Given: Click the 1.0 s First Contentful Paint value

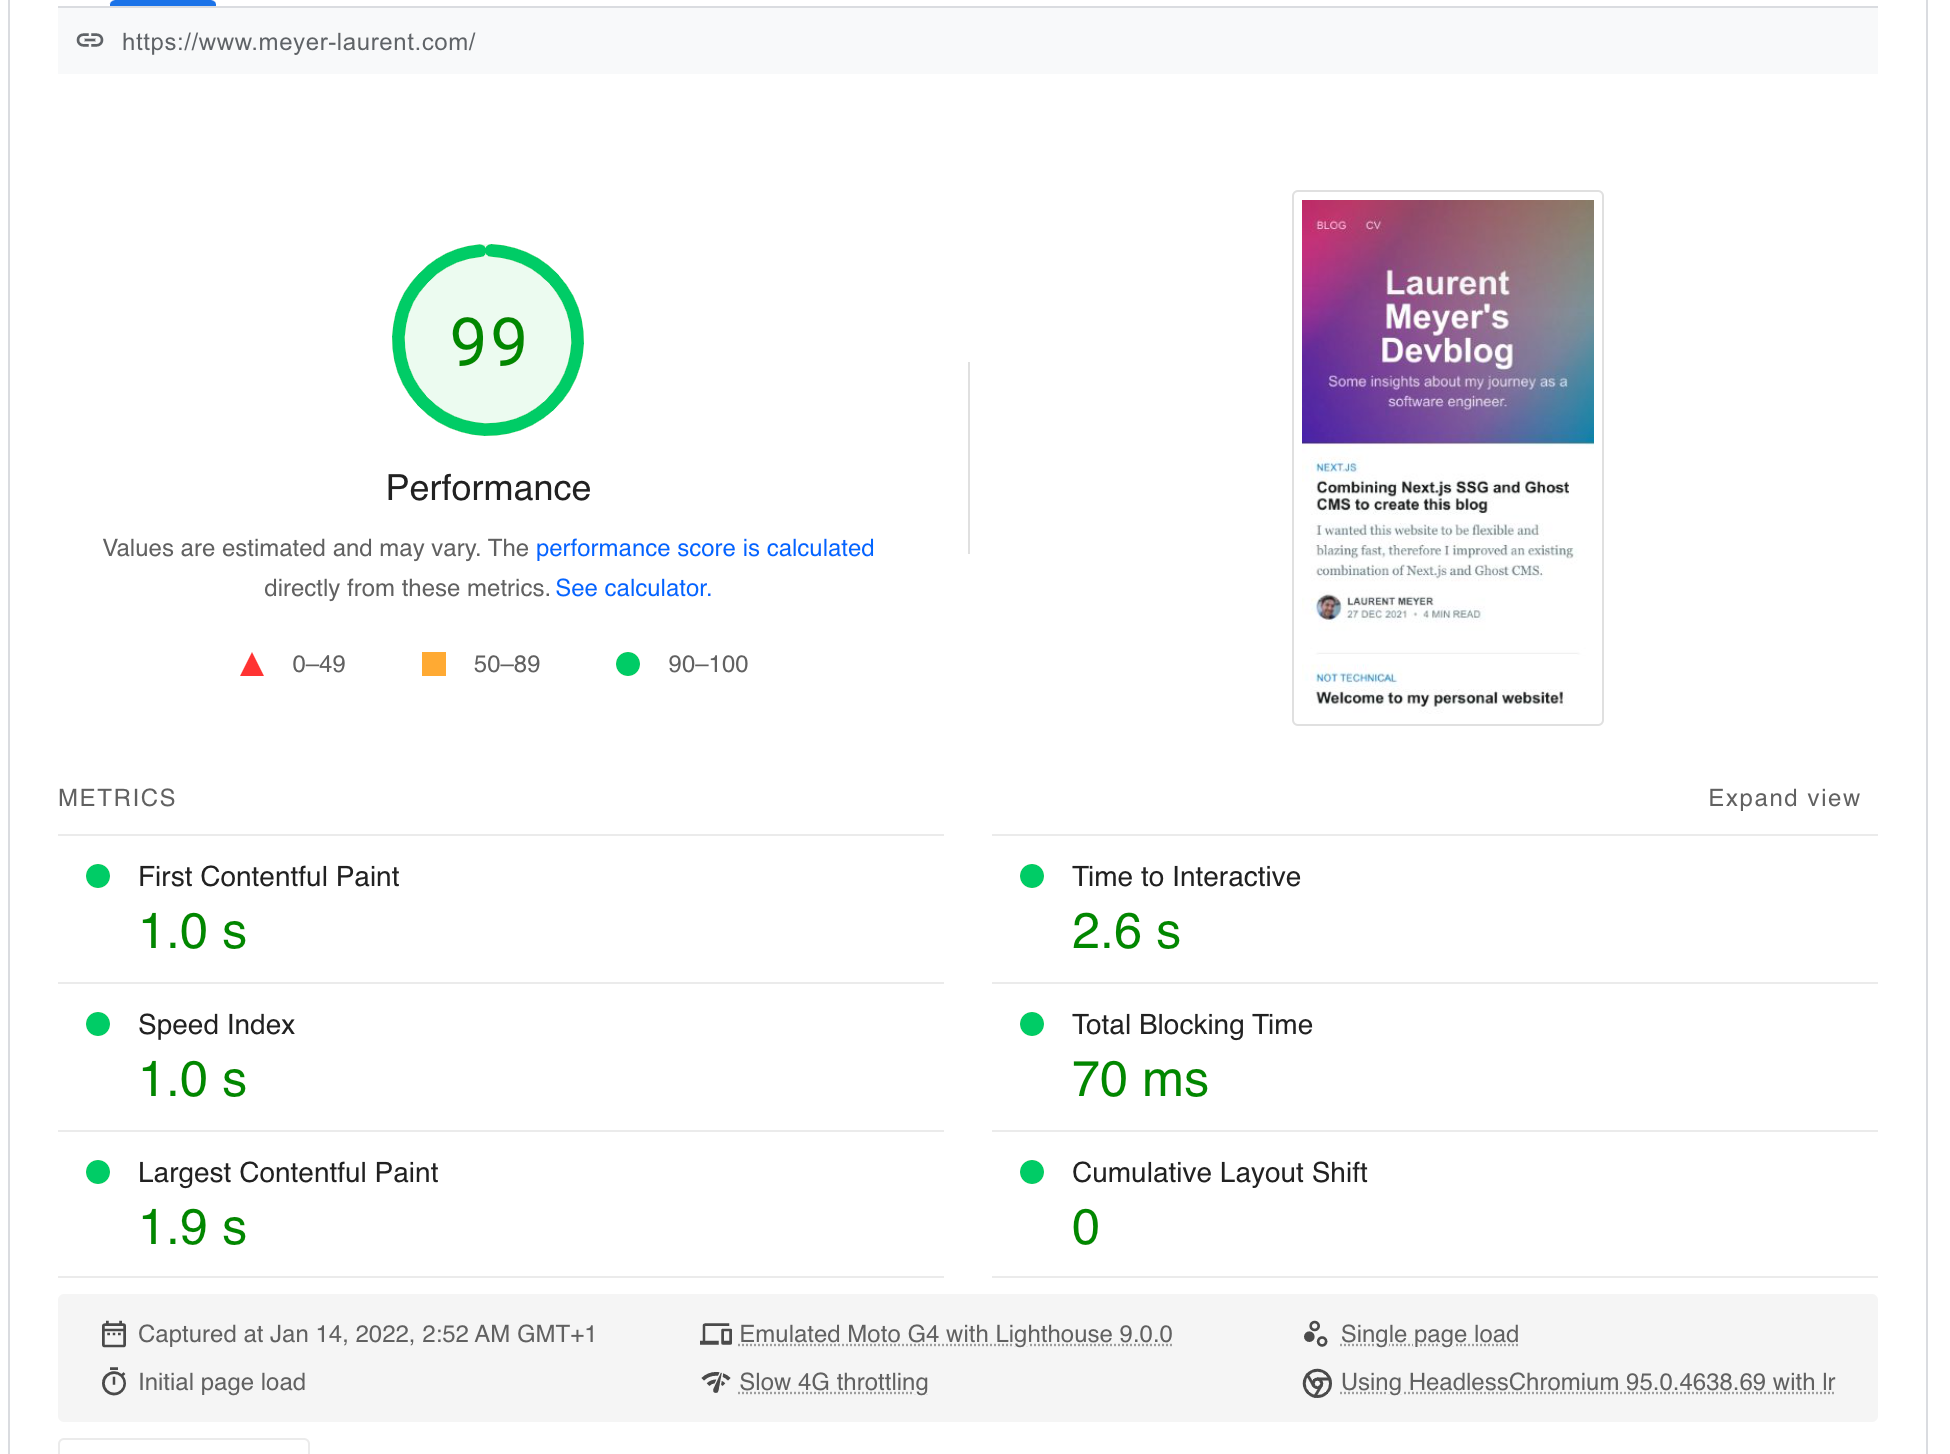Looking at the screenshot, I should click(x=193, y=932).
